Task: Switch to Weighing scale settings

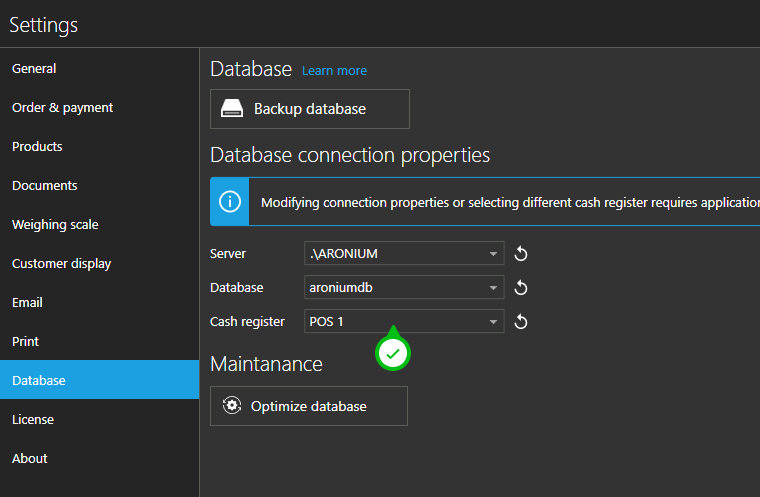Action: (x=99, y=224)
